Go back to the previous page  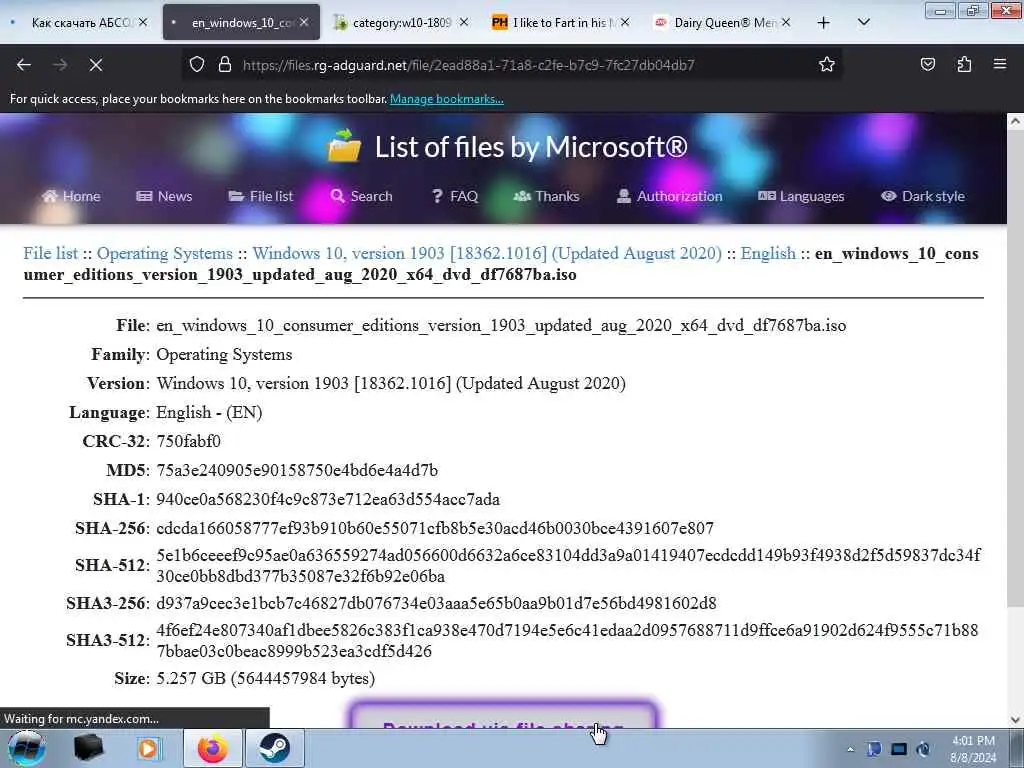(24, 65)
